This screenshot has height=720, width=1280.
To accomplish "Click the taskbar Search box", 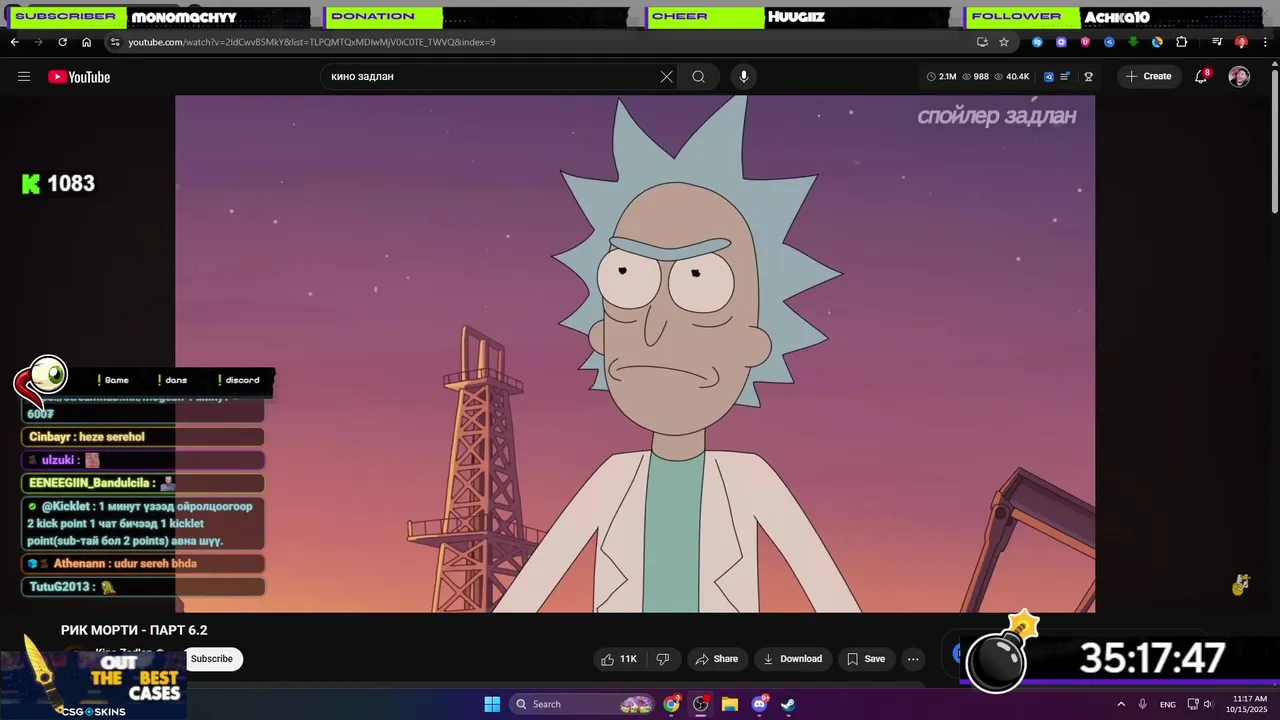I will 583,704.
